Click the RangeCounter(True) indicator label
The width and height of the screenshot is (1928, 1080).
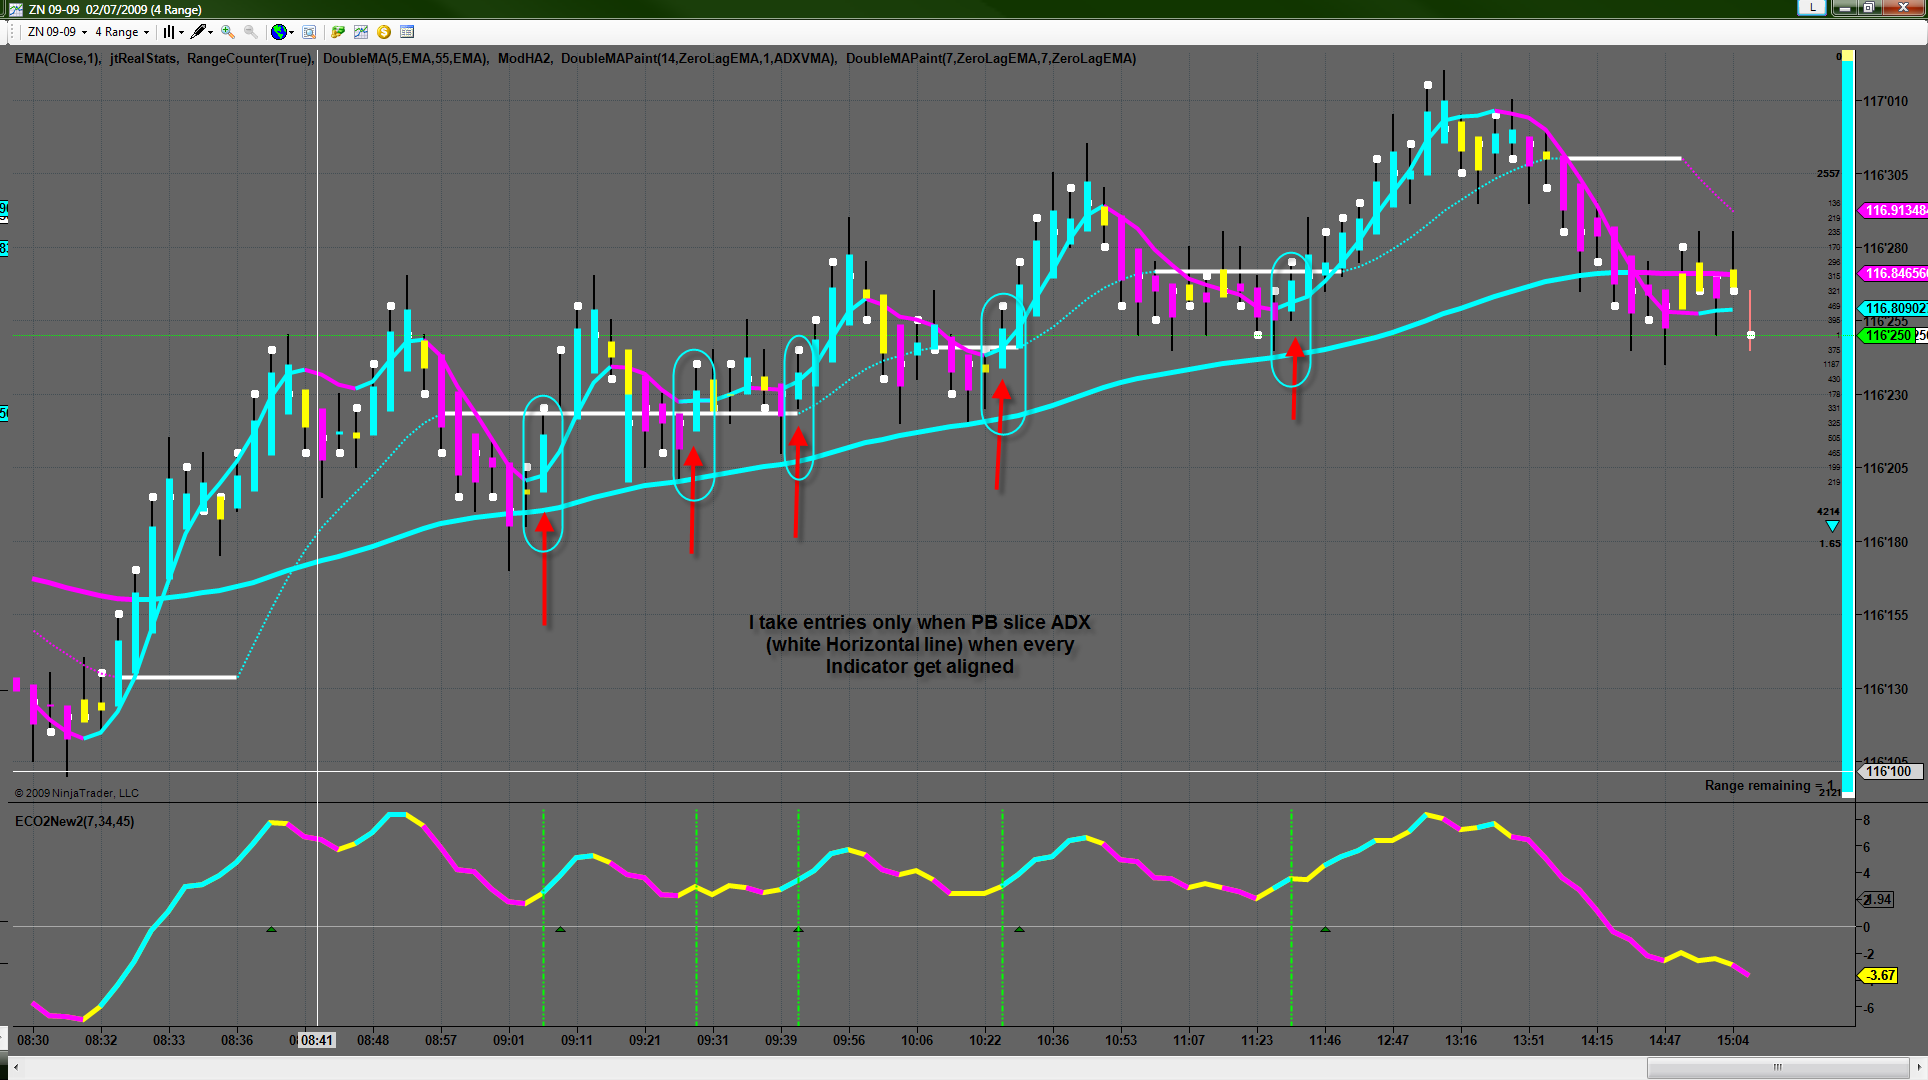click(251, 58)
